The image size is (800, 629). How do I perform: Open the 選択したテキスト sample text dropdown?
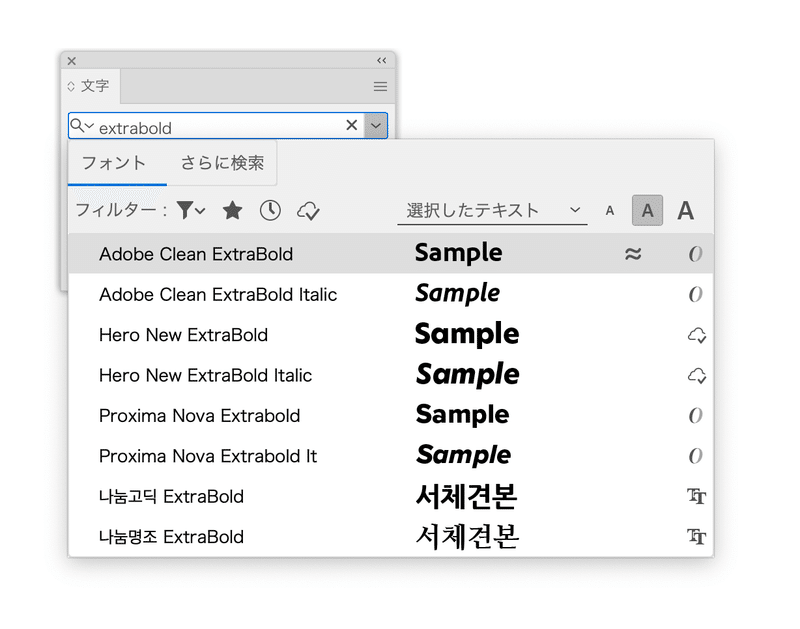point(492,210)
